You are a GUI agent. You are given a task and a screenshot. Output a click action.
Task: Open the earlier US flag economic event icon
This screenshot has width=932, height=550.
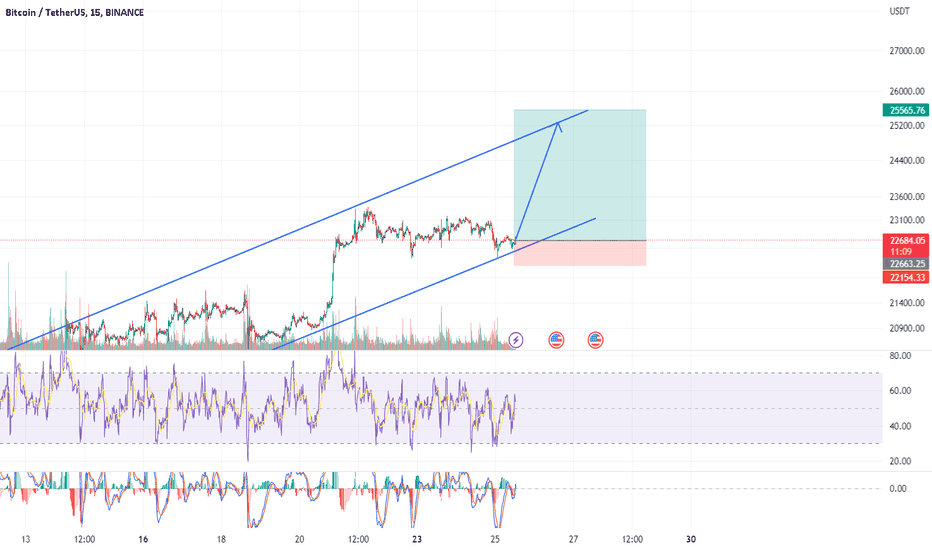[556, 340]
